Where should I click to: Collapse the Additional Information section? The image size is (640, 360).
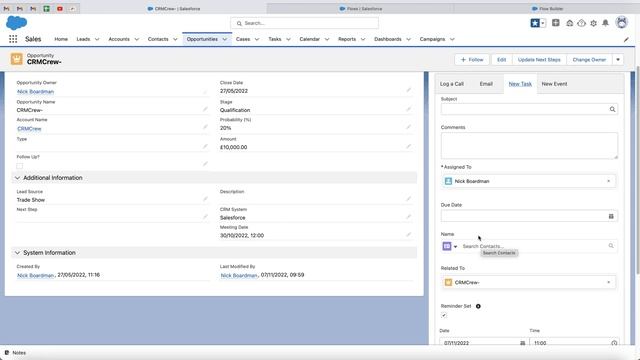point(17,178)
